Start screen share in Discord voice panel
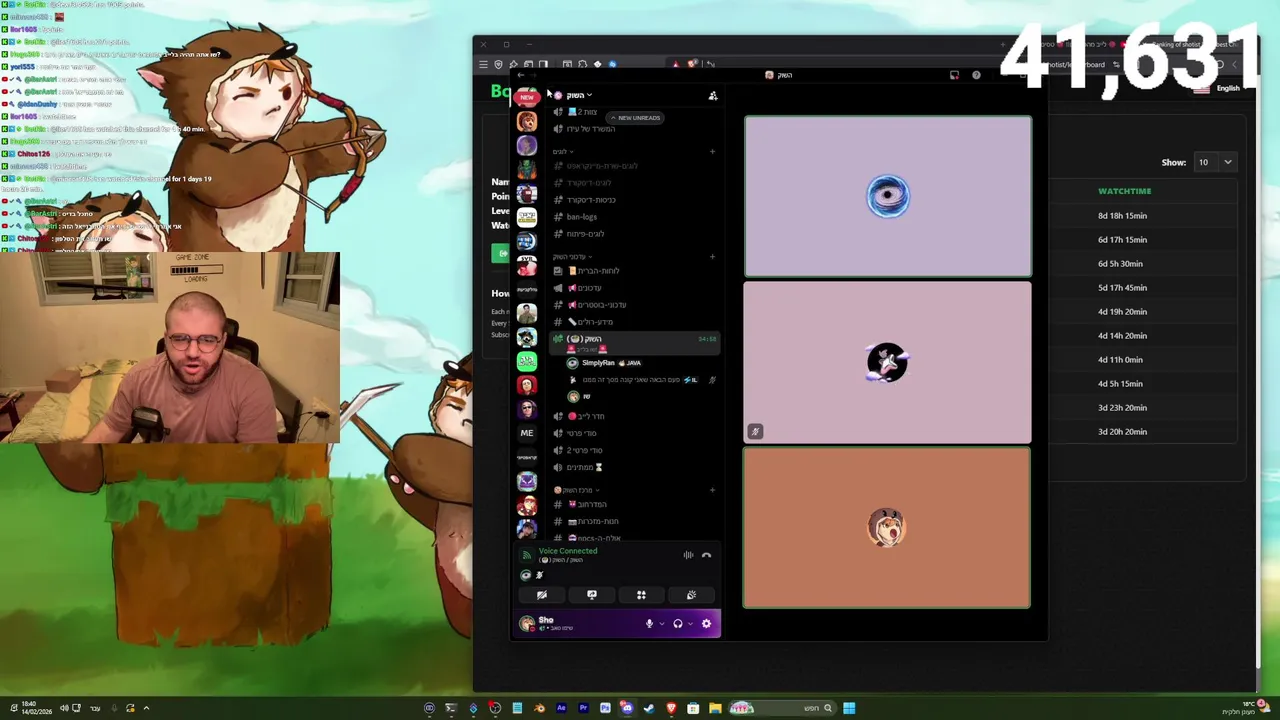This screenshot has width=1280, height=720. (x=592, y=595)
